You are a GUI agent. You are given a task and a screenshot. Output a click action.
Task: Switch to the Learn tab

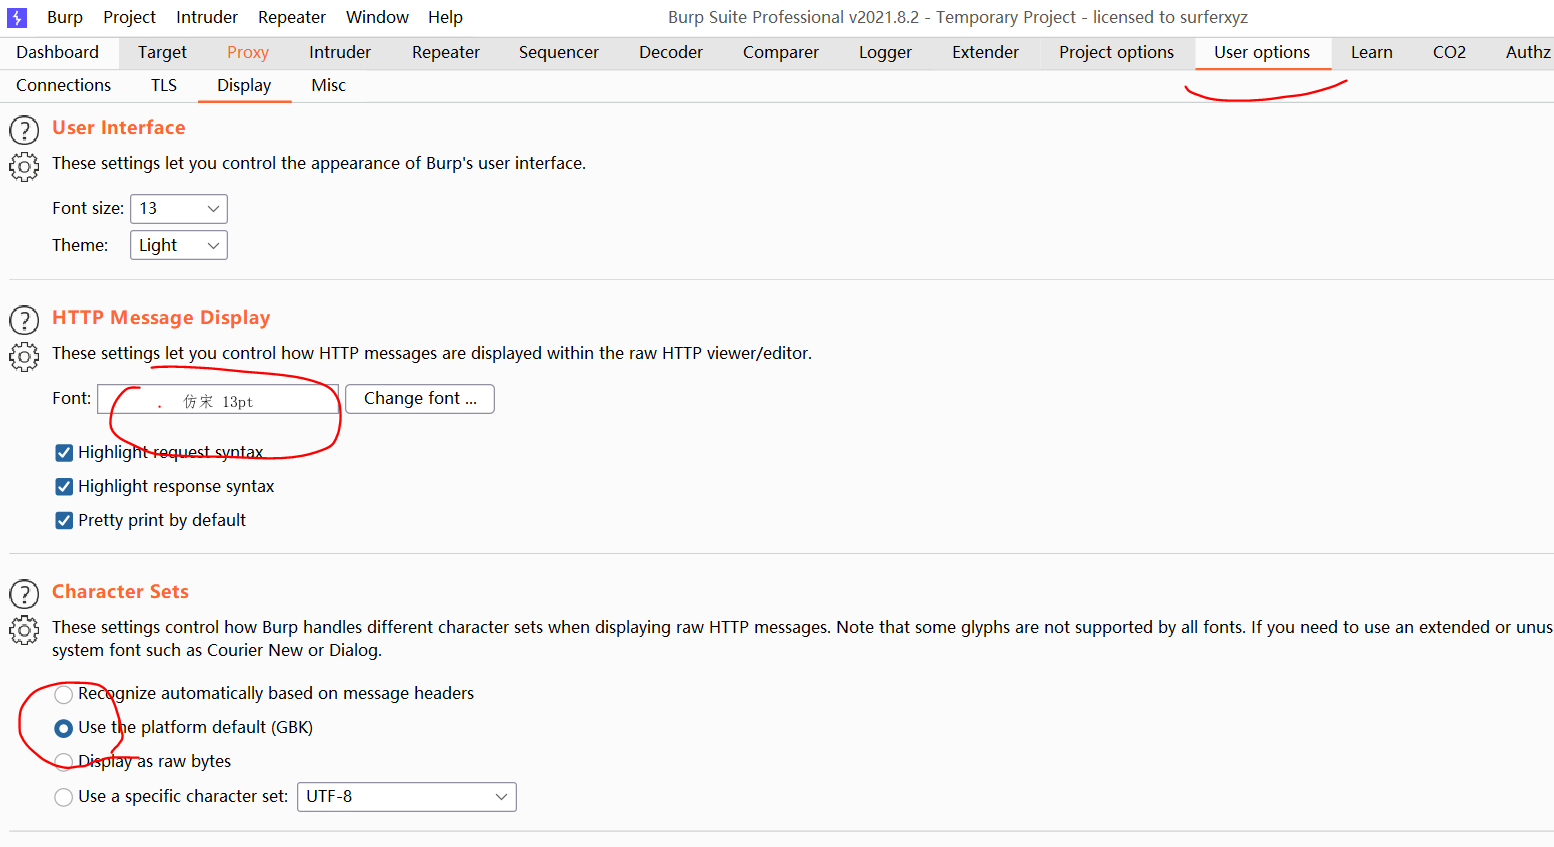tap(1372, 52)
